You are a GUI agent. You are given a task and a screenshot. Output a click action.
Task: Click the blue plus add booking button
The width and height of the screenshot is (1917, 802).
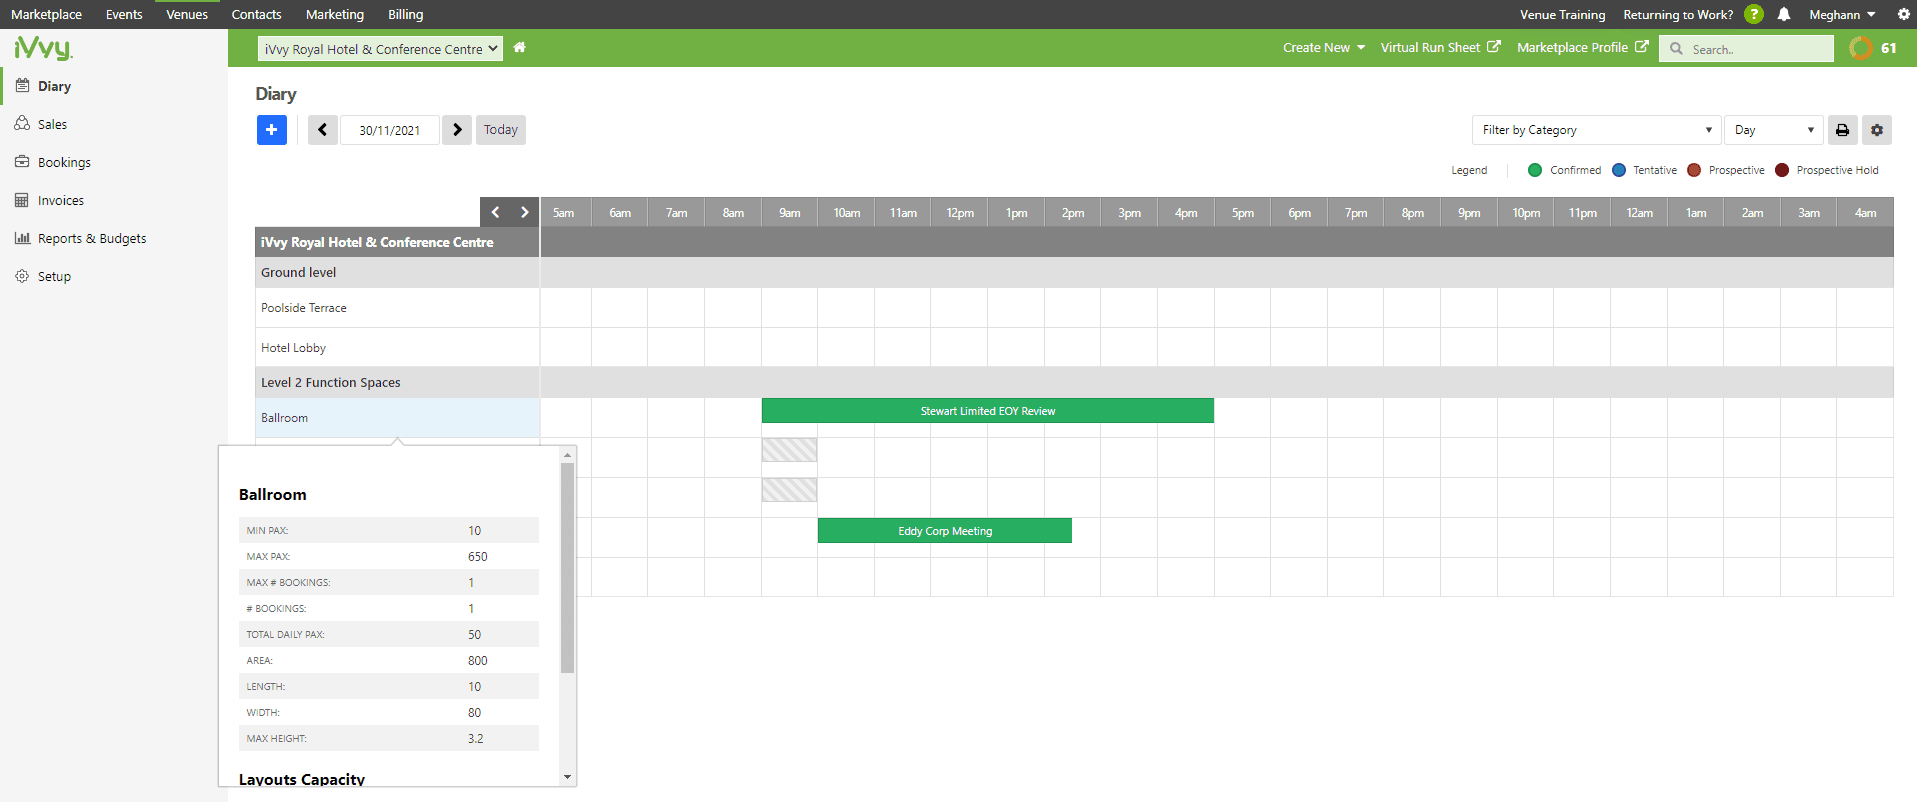pyautogui.click(x=271, y=130)
